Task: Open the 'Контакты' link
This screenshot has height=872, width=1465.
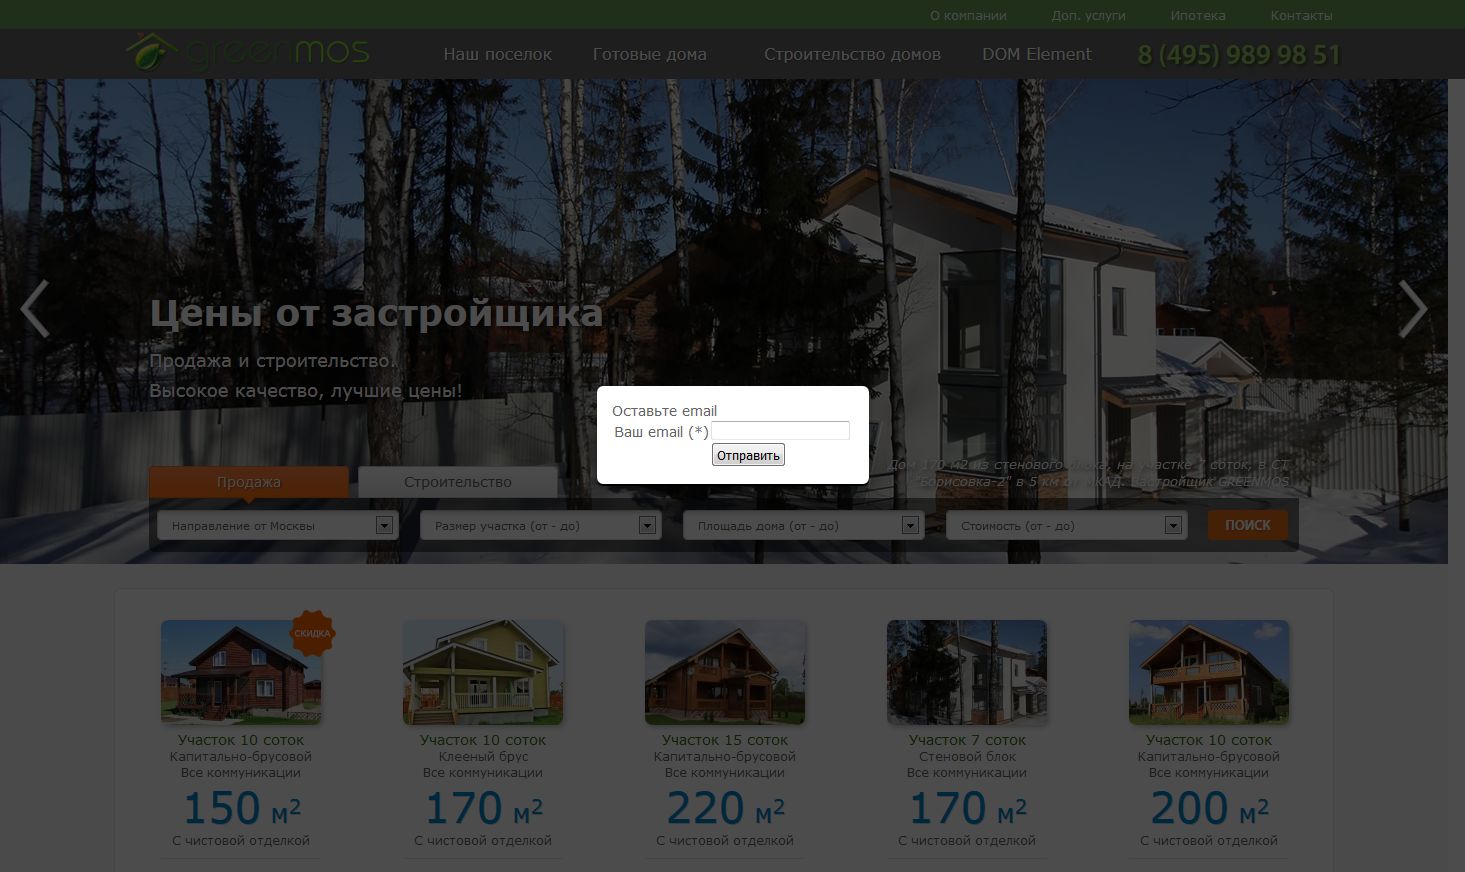Action: click(x=1301, y=15)
